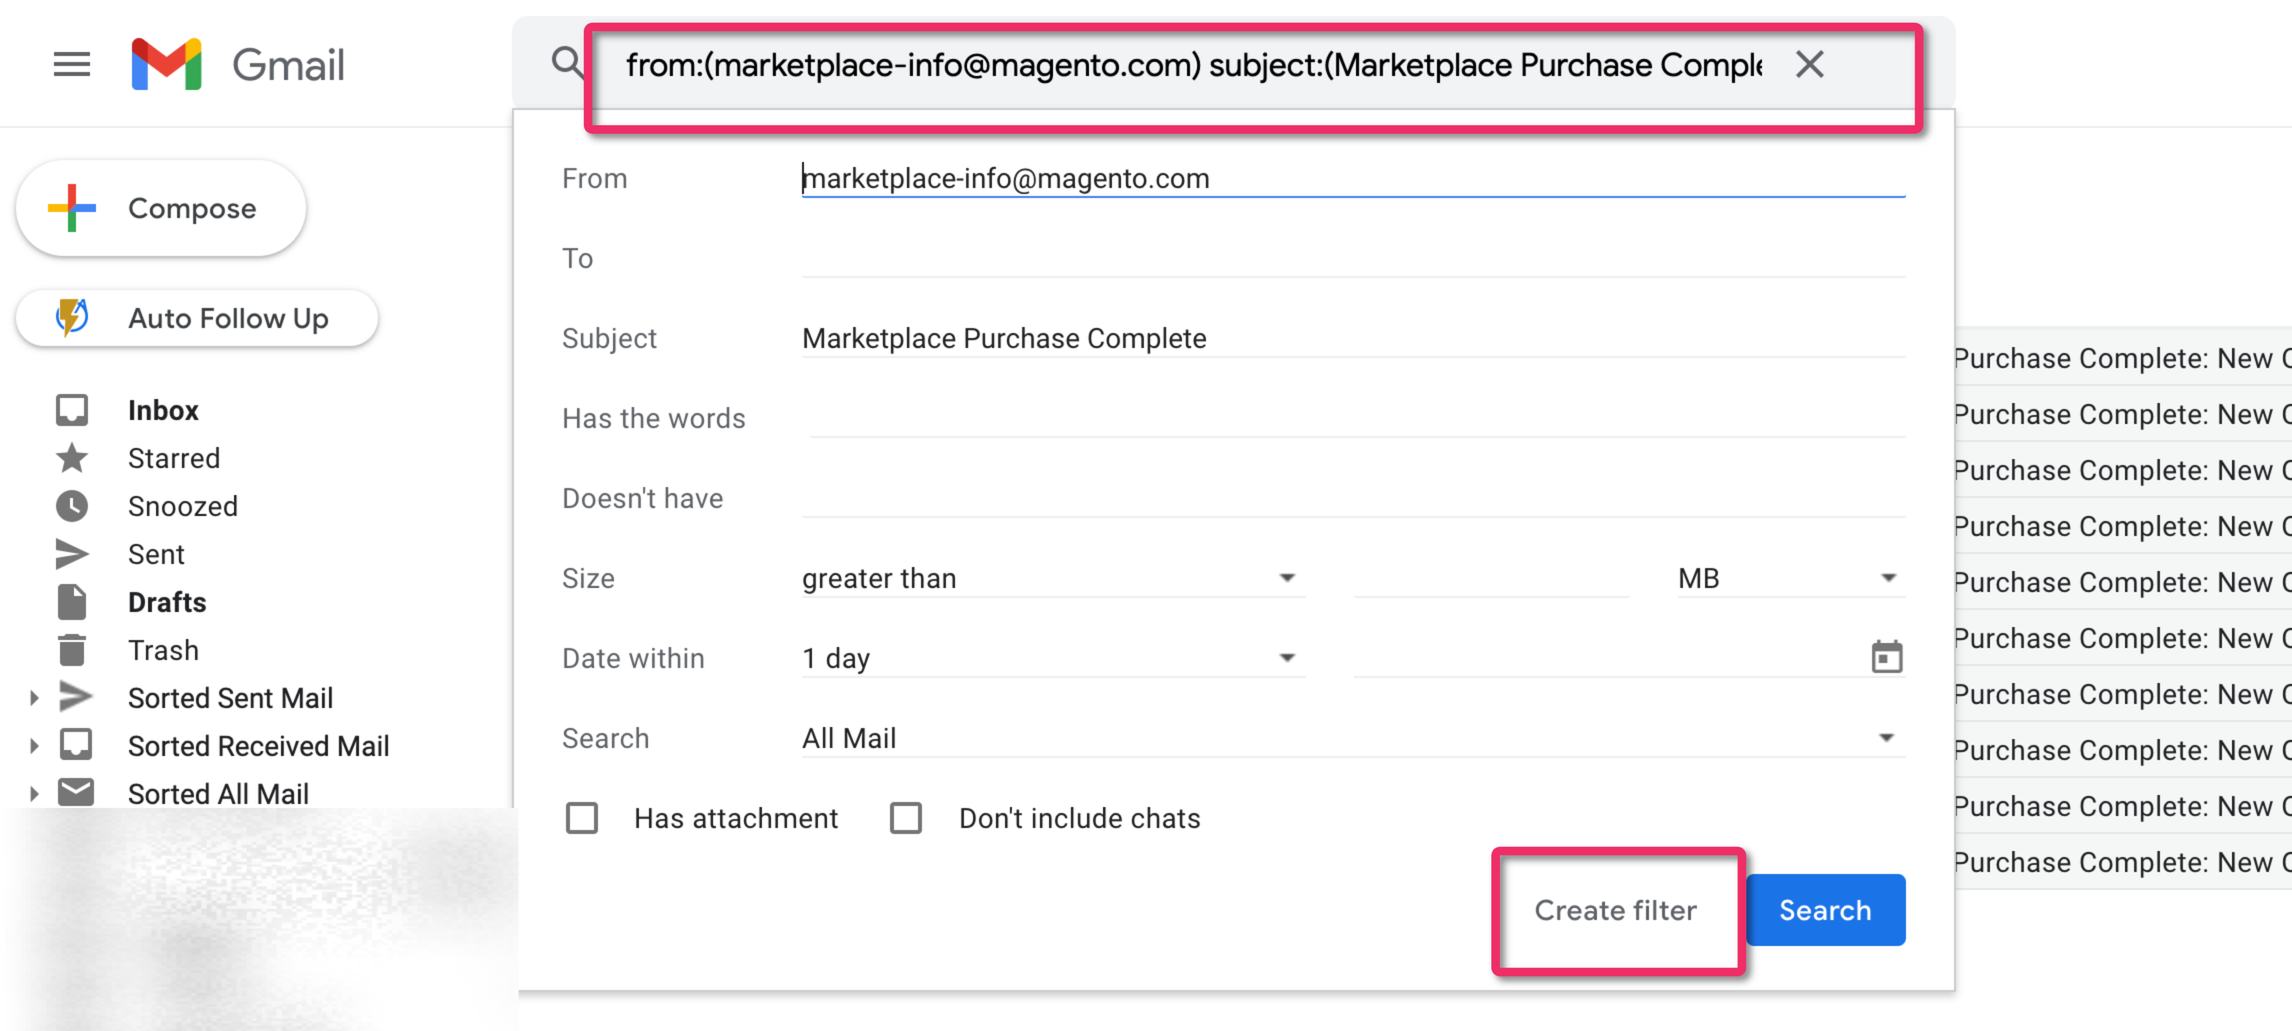Image resolution: width=2292 pixels, height=1031 pixels.
Task: Click the Auto Follow Up lightning icon
Action: pyautogui.click(x=72, y=318)
